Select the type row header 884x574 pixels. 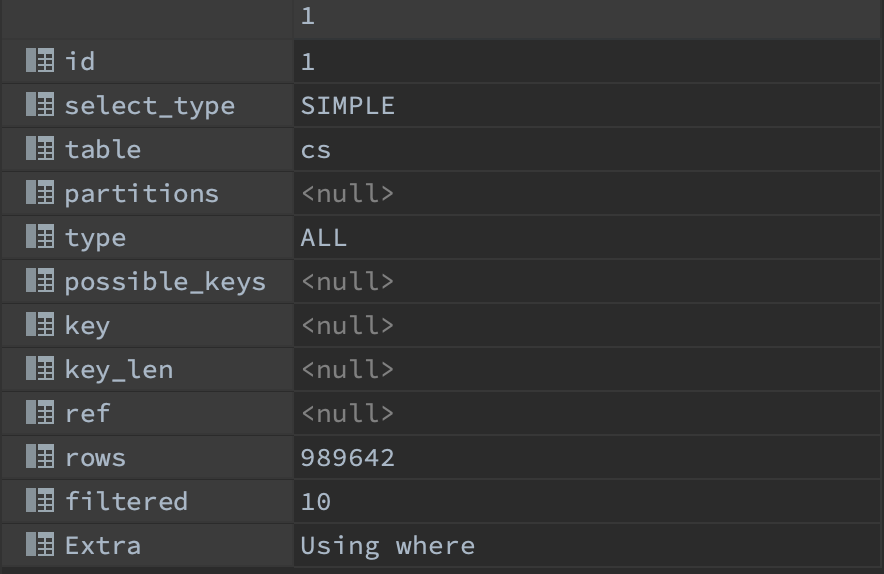(95, 237)
